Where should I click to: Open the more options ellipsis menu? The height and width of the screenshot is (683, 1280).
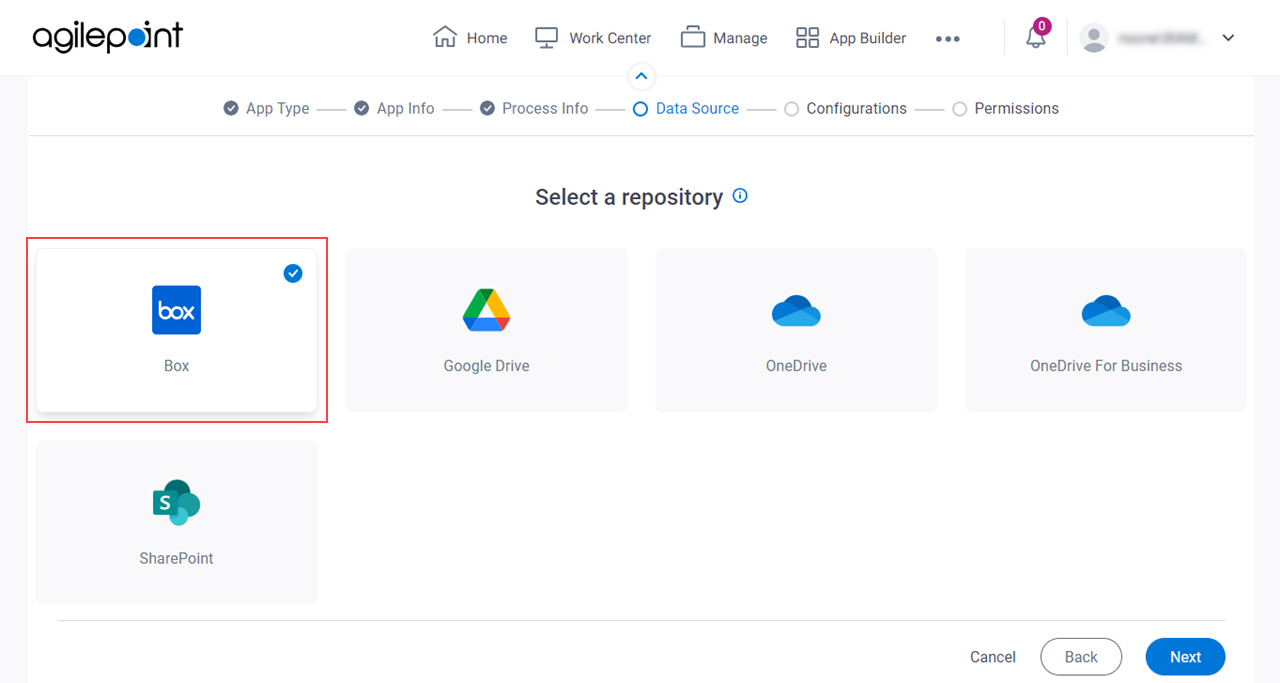(x=948, y=39)
